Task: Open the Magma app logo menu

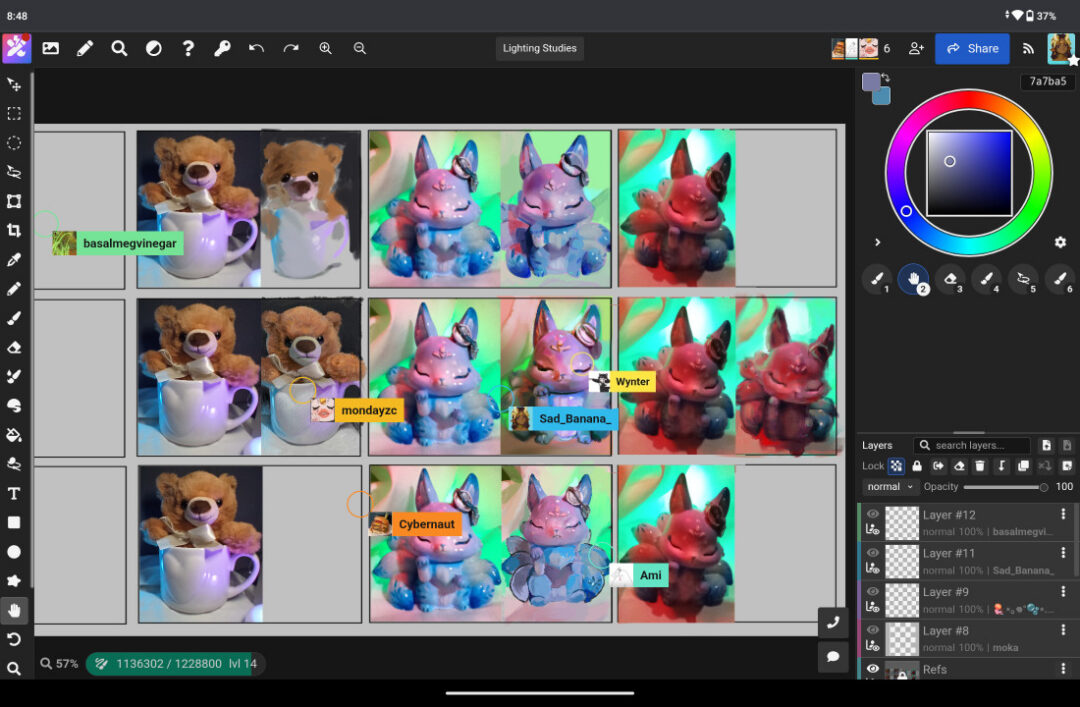Action: [x=17, y=48]
